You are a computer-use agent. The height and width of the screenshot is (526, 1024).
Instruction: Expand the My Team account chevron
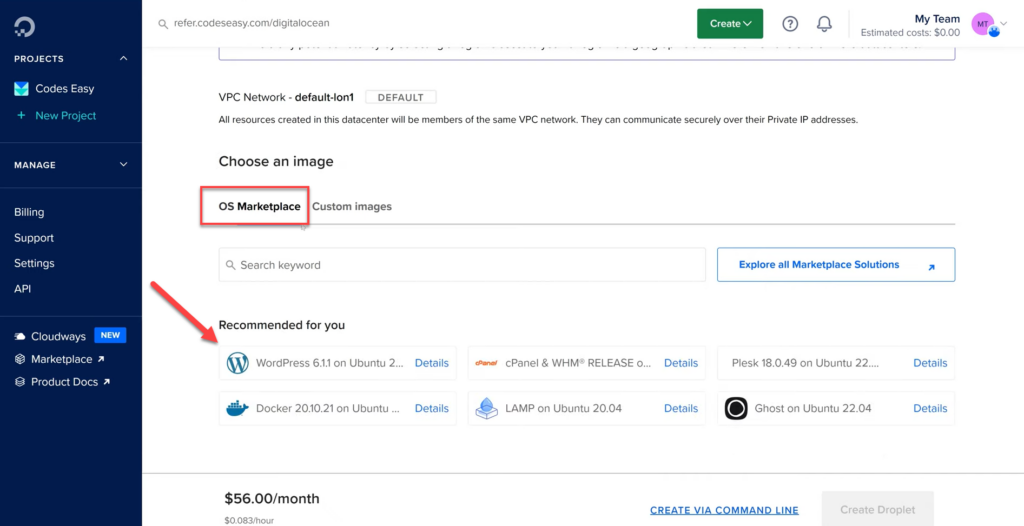click(x=1004, y=24)
